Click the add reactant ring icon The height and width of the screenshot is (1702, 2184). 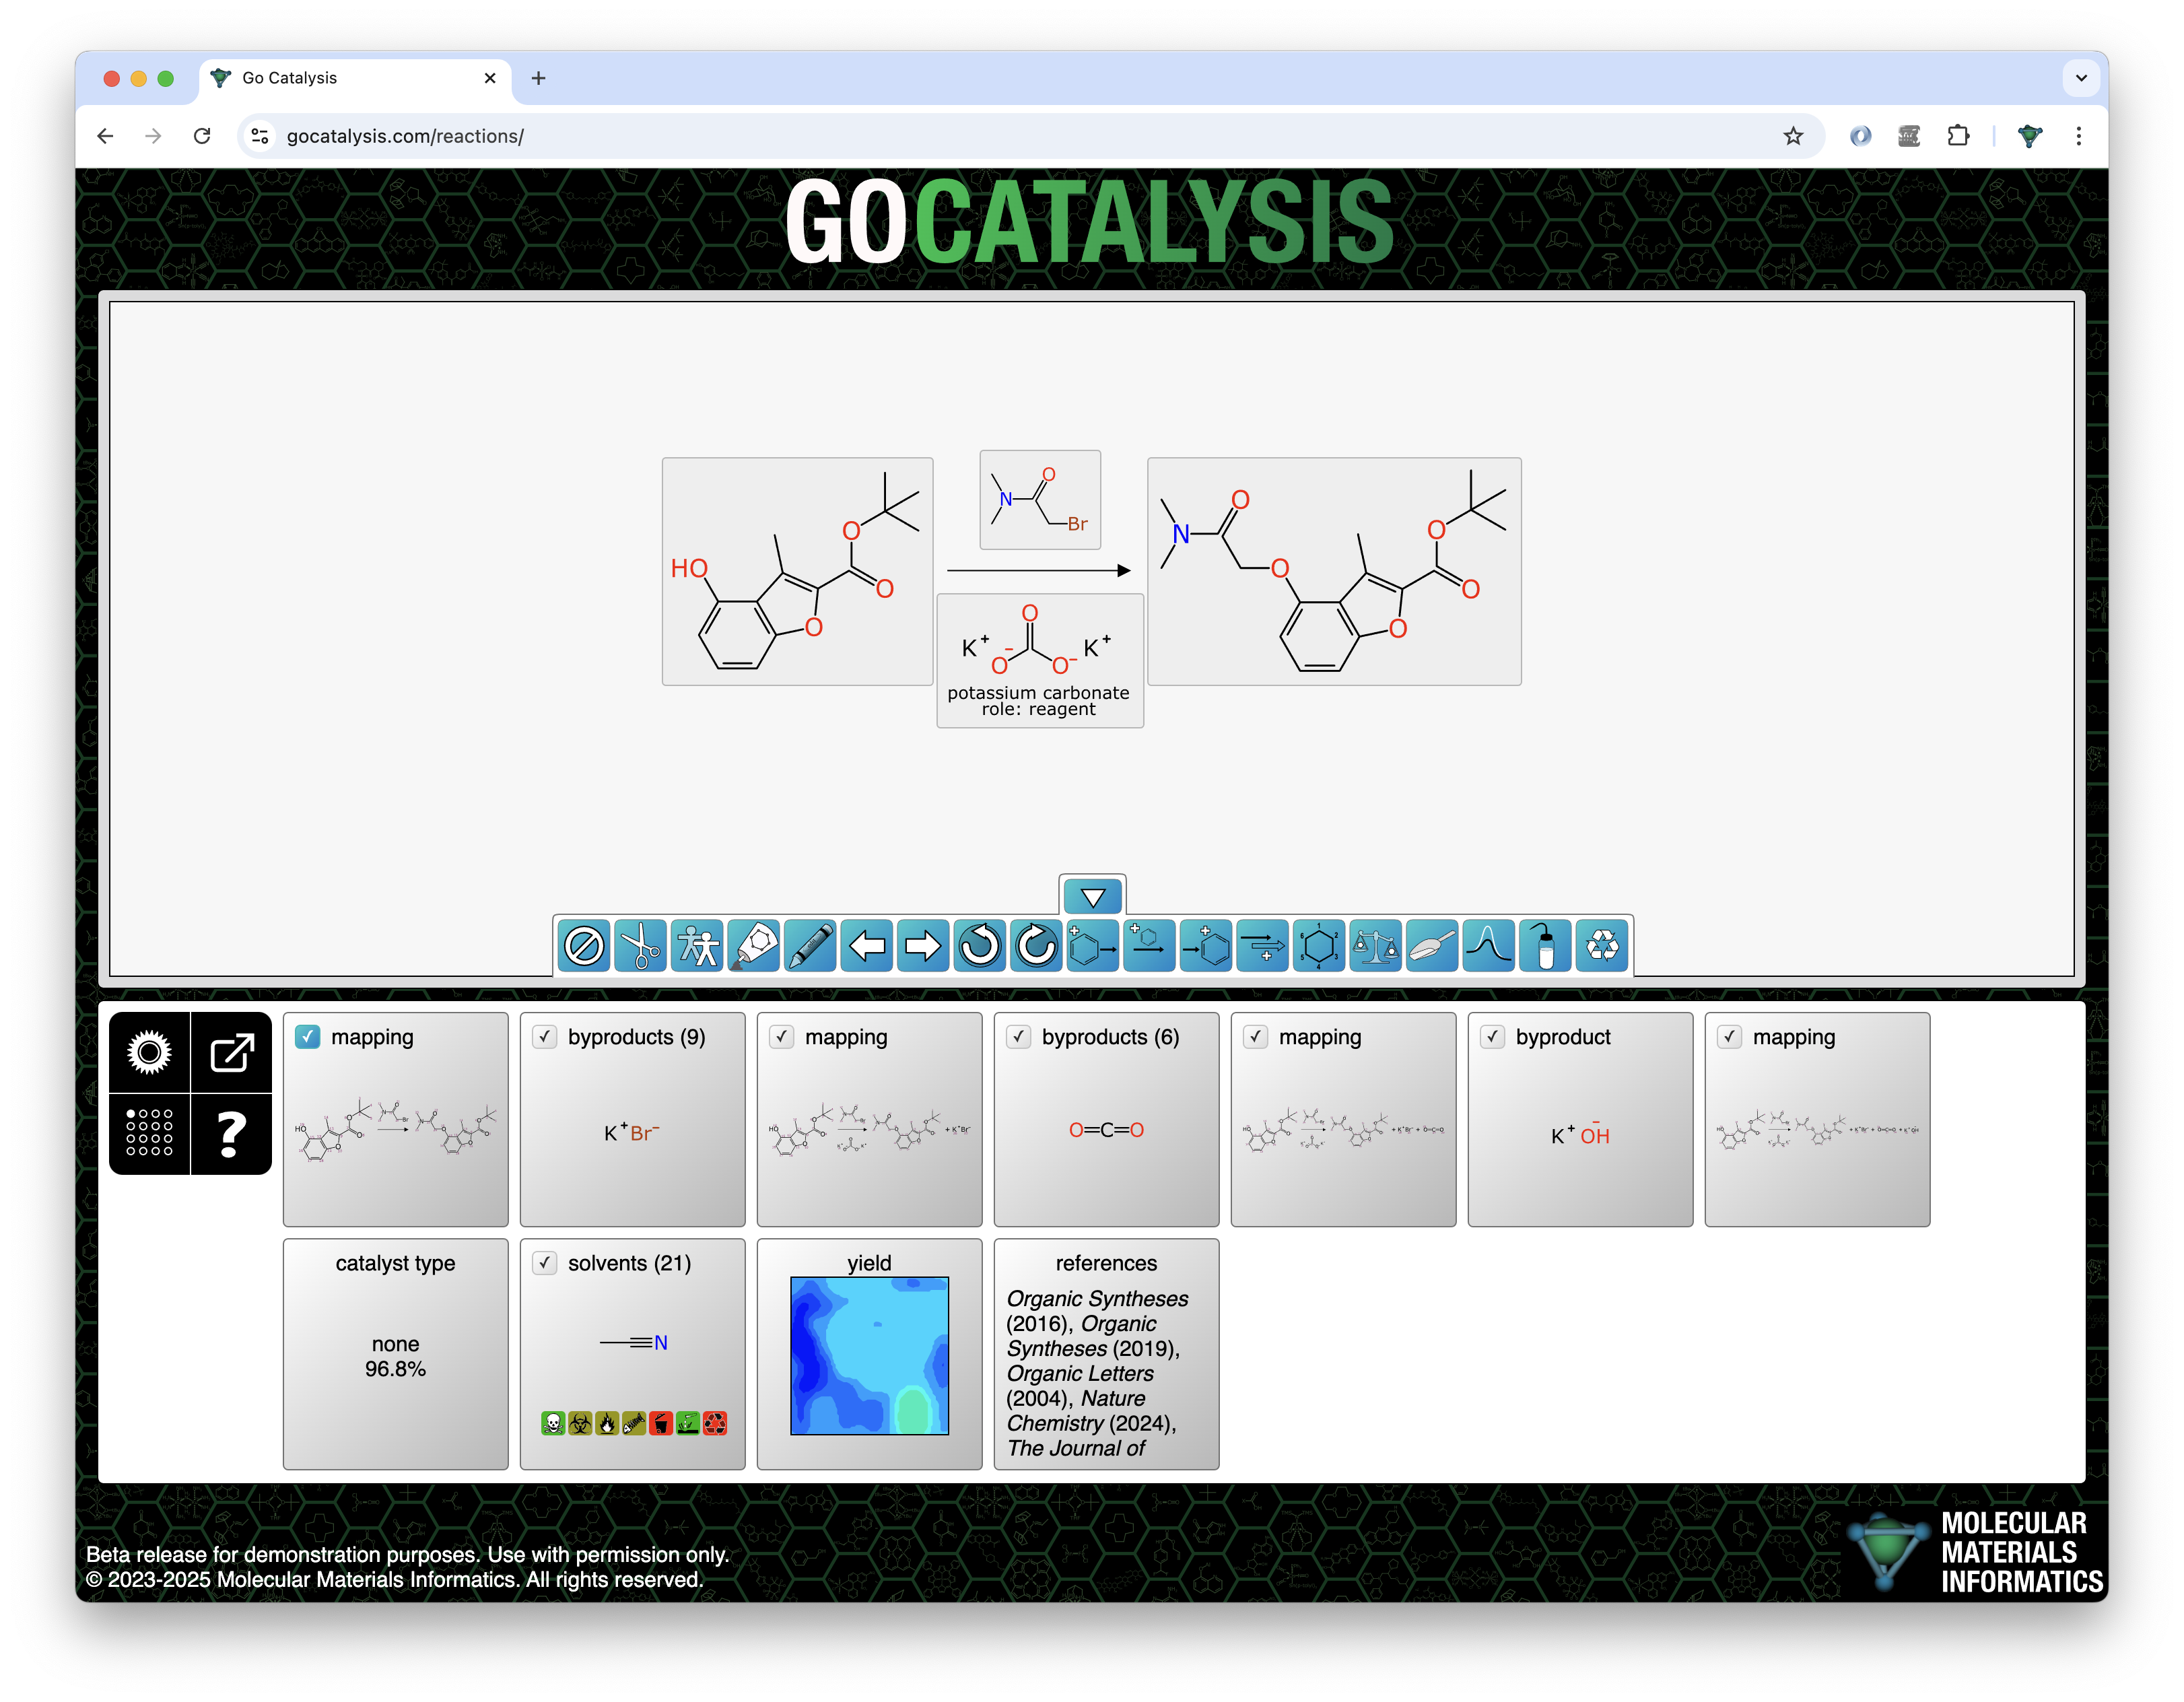point(1092,946)
